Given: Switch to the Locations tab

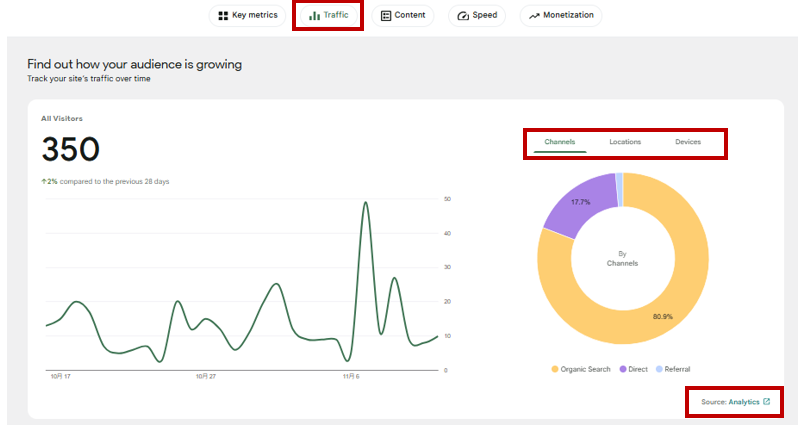Looking at the screenshot, I should tap(625, 142).
